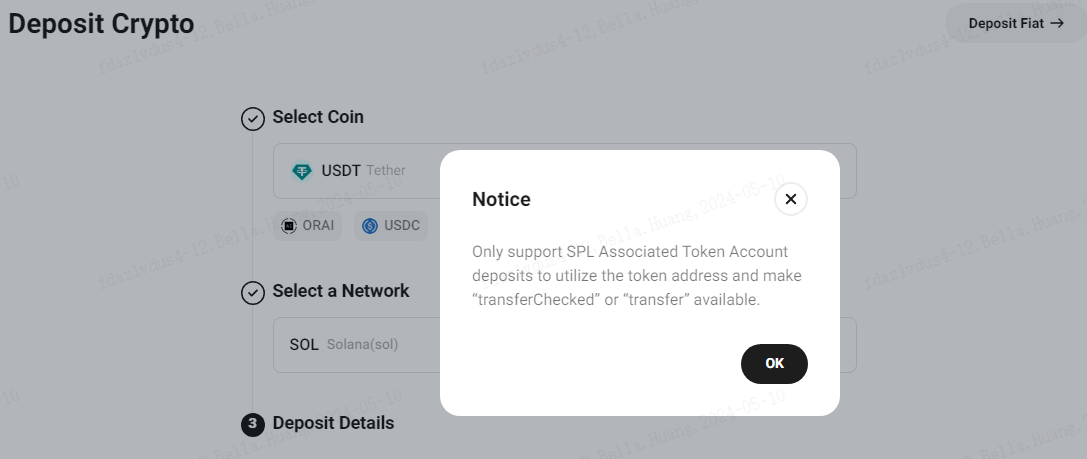1087x459 pixels.
Task: Jump to the Deposit Details step title
Action: point(333,423)
